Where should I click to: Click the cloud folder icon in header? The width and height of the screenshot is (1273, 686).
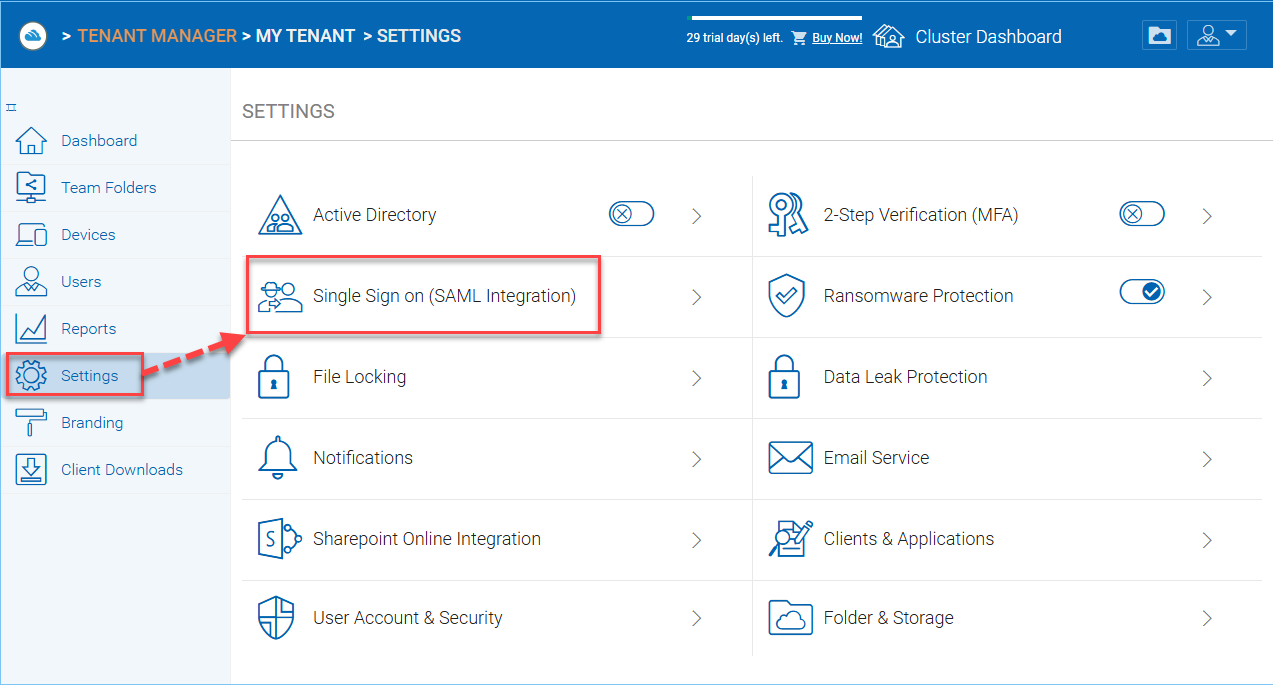click(1160, 35)
